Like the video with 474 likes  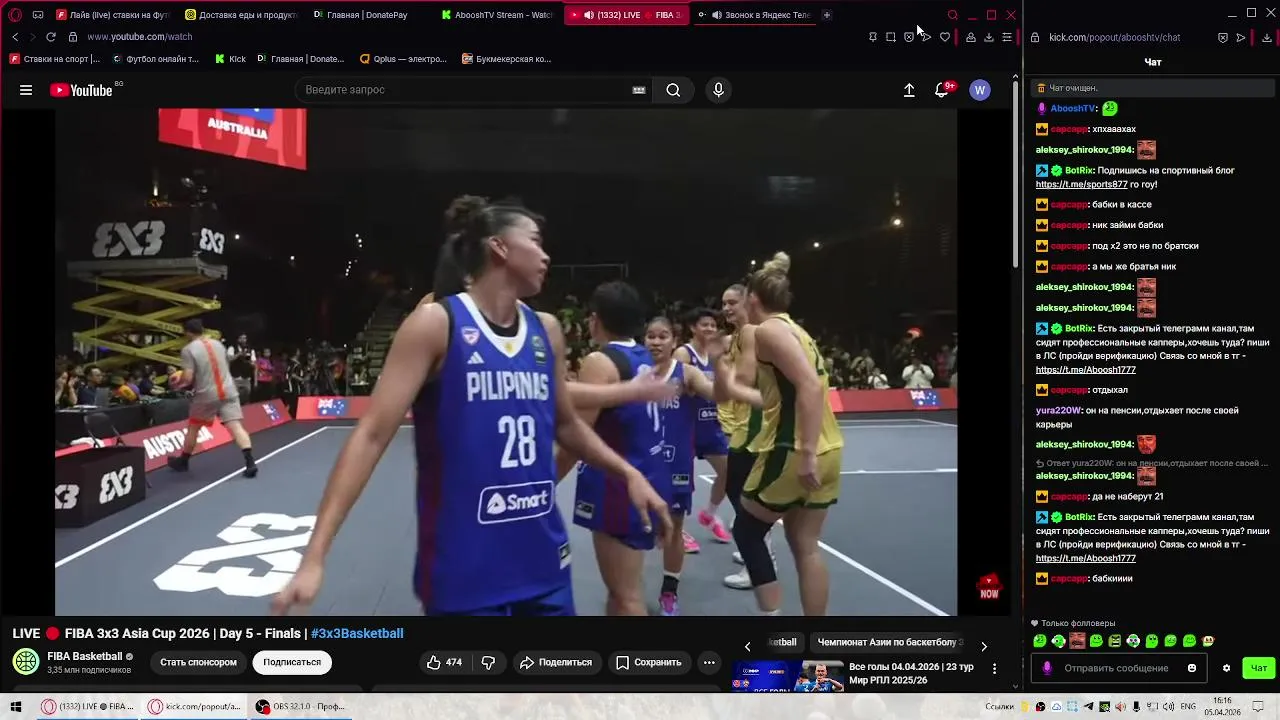click(444, 662)
